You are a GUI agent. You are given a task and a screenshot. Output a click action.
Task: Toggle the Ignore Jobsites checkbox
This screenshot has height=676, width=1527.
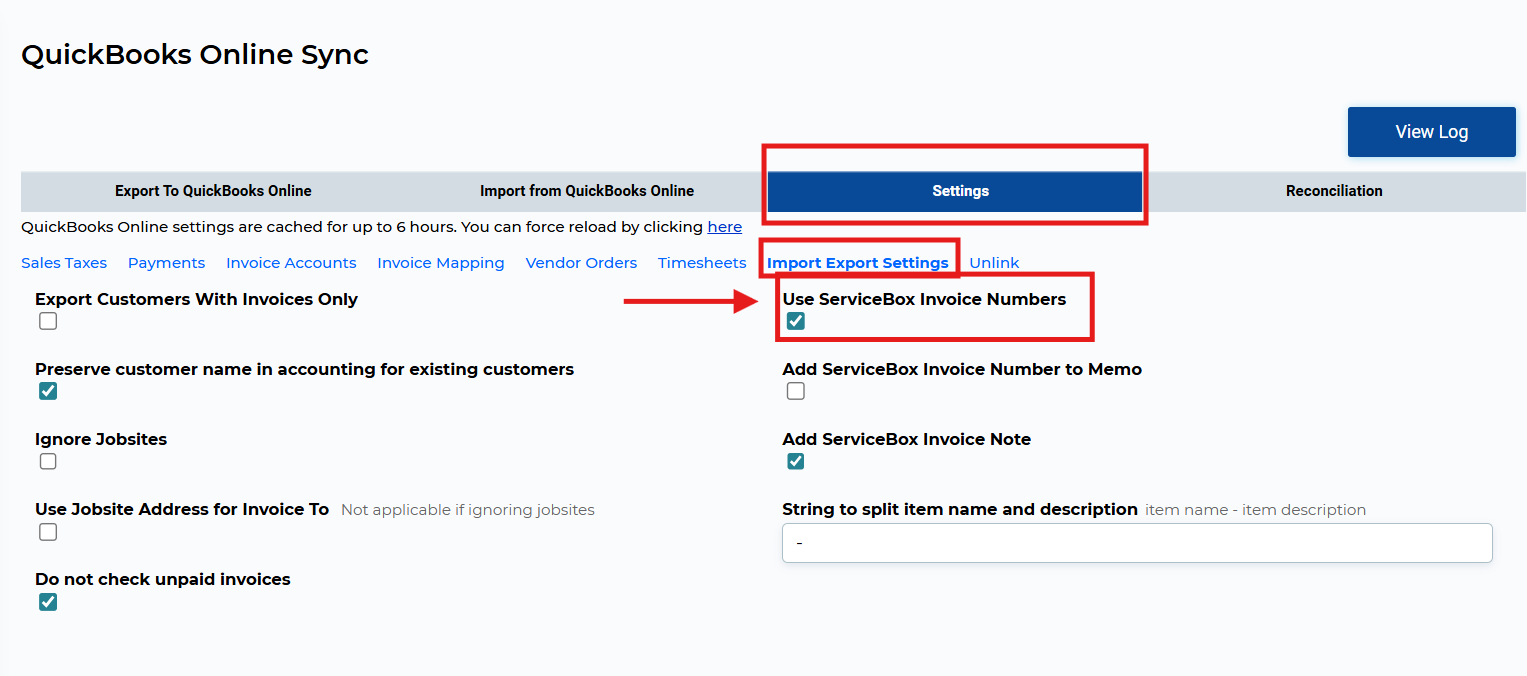click(x=48, y=461)
